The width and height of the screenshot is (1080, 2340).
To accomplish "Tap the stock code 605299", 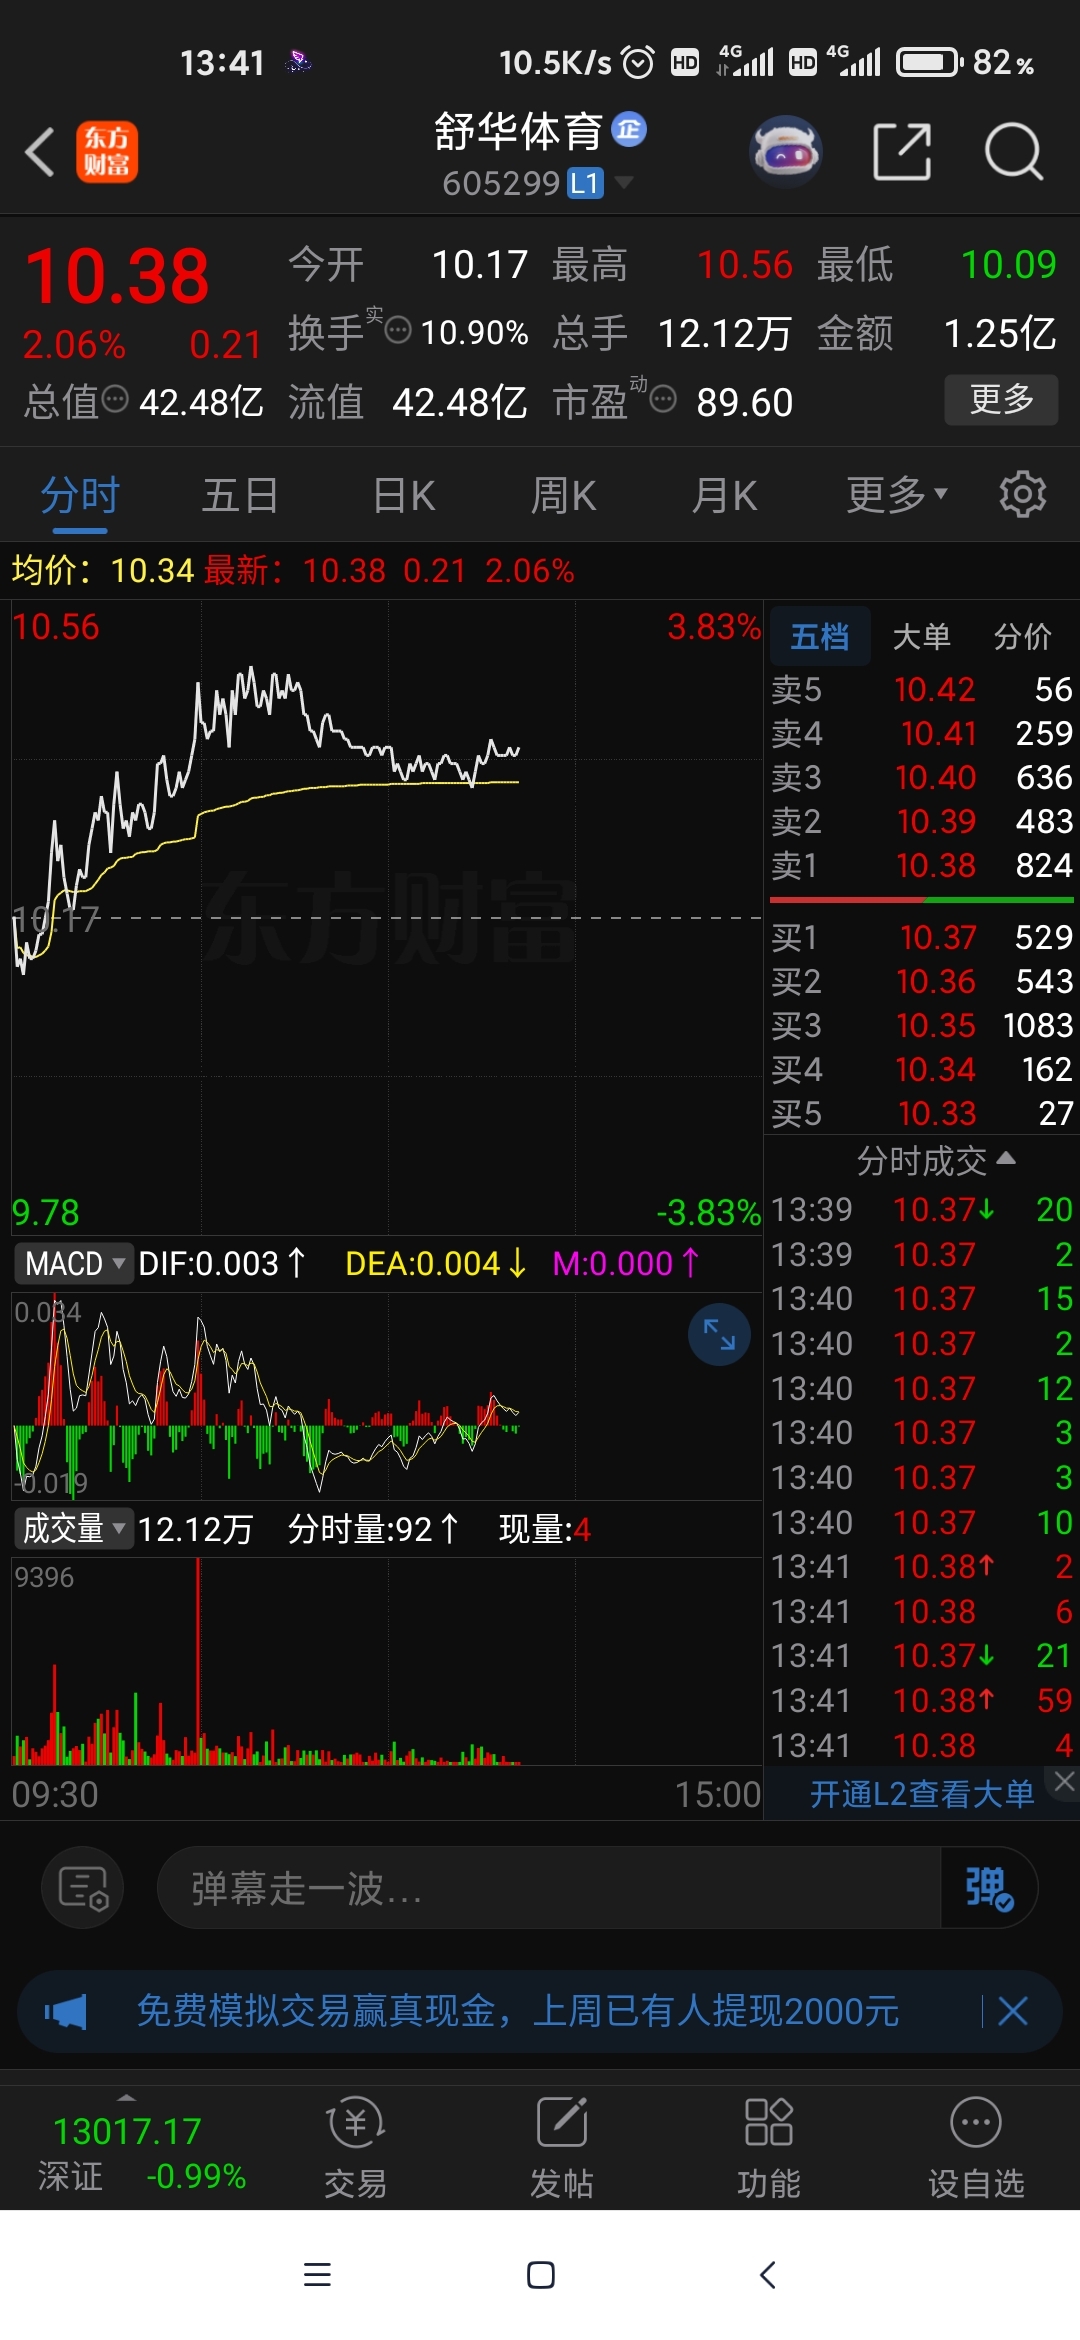I will [501, 183].
